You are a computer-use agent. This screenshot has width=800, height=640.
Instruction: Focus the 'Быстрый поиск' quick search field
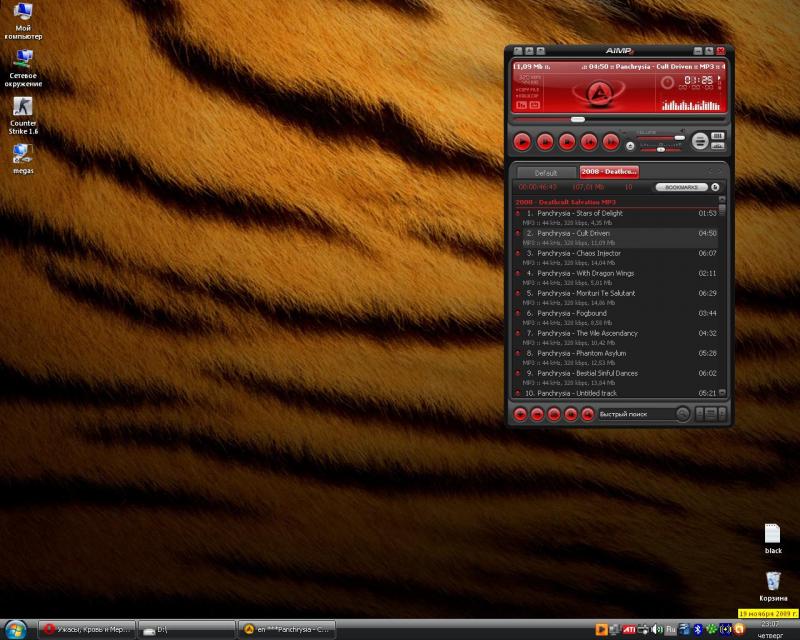tap(635, 414)
